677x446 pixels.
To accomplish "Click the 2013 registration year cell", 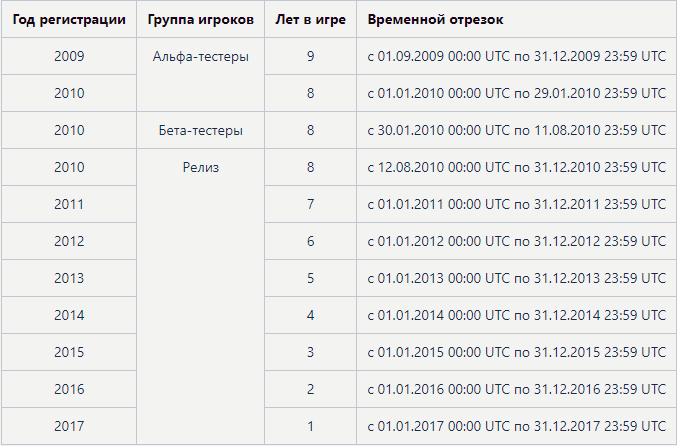I will [x=69, y=278].
